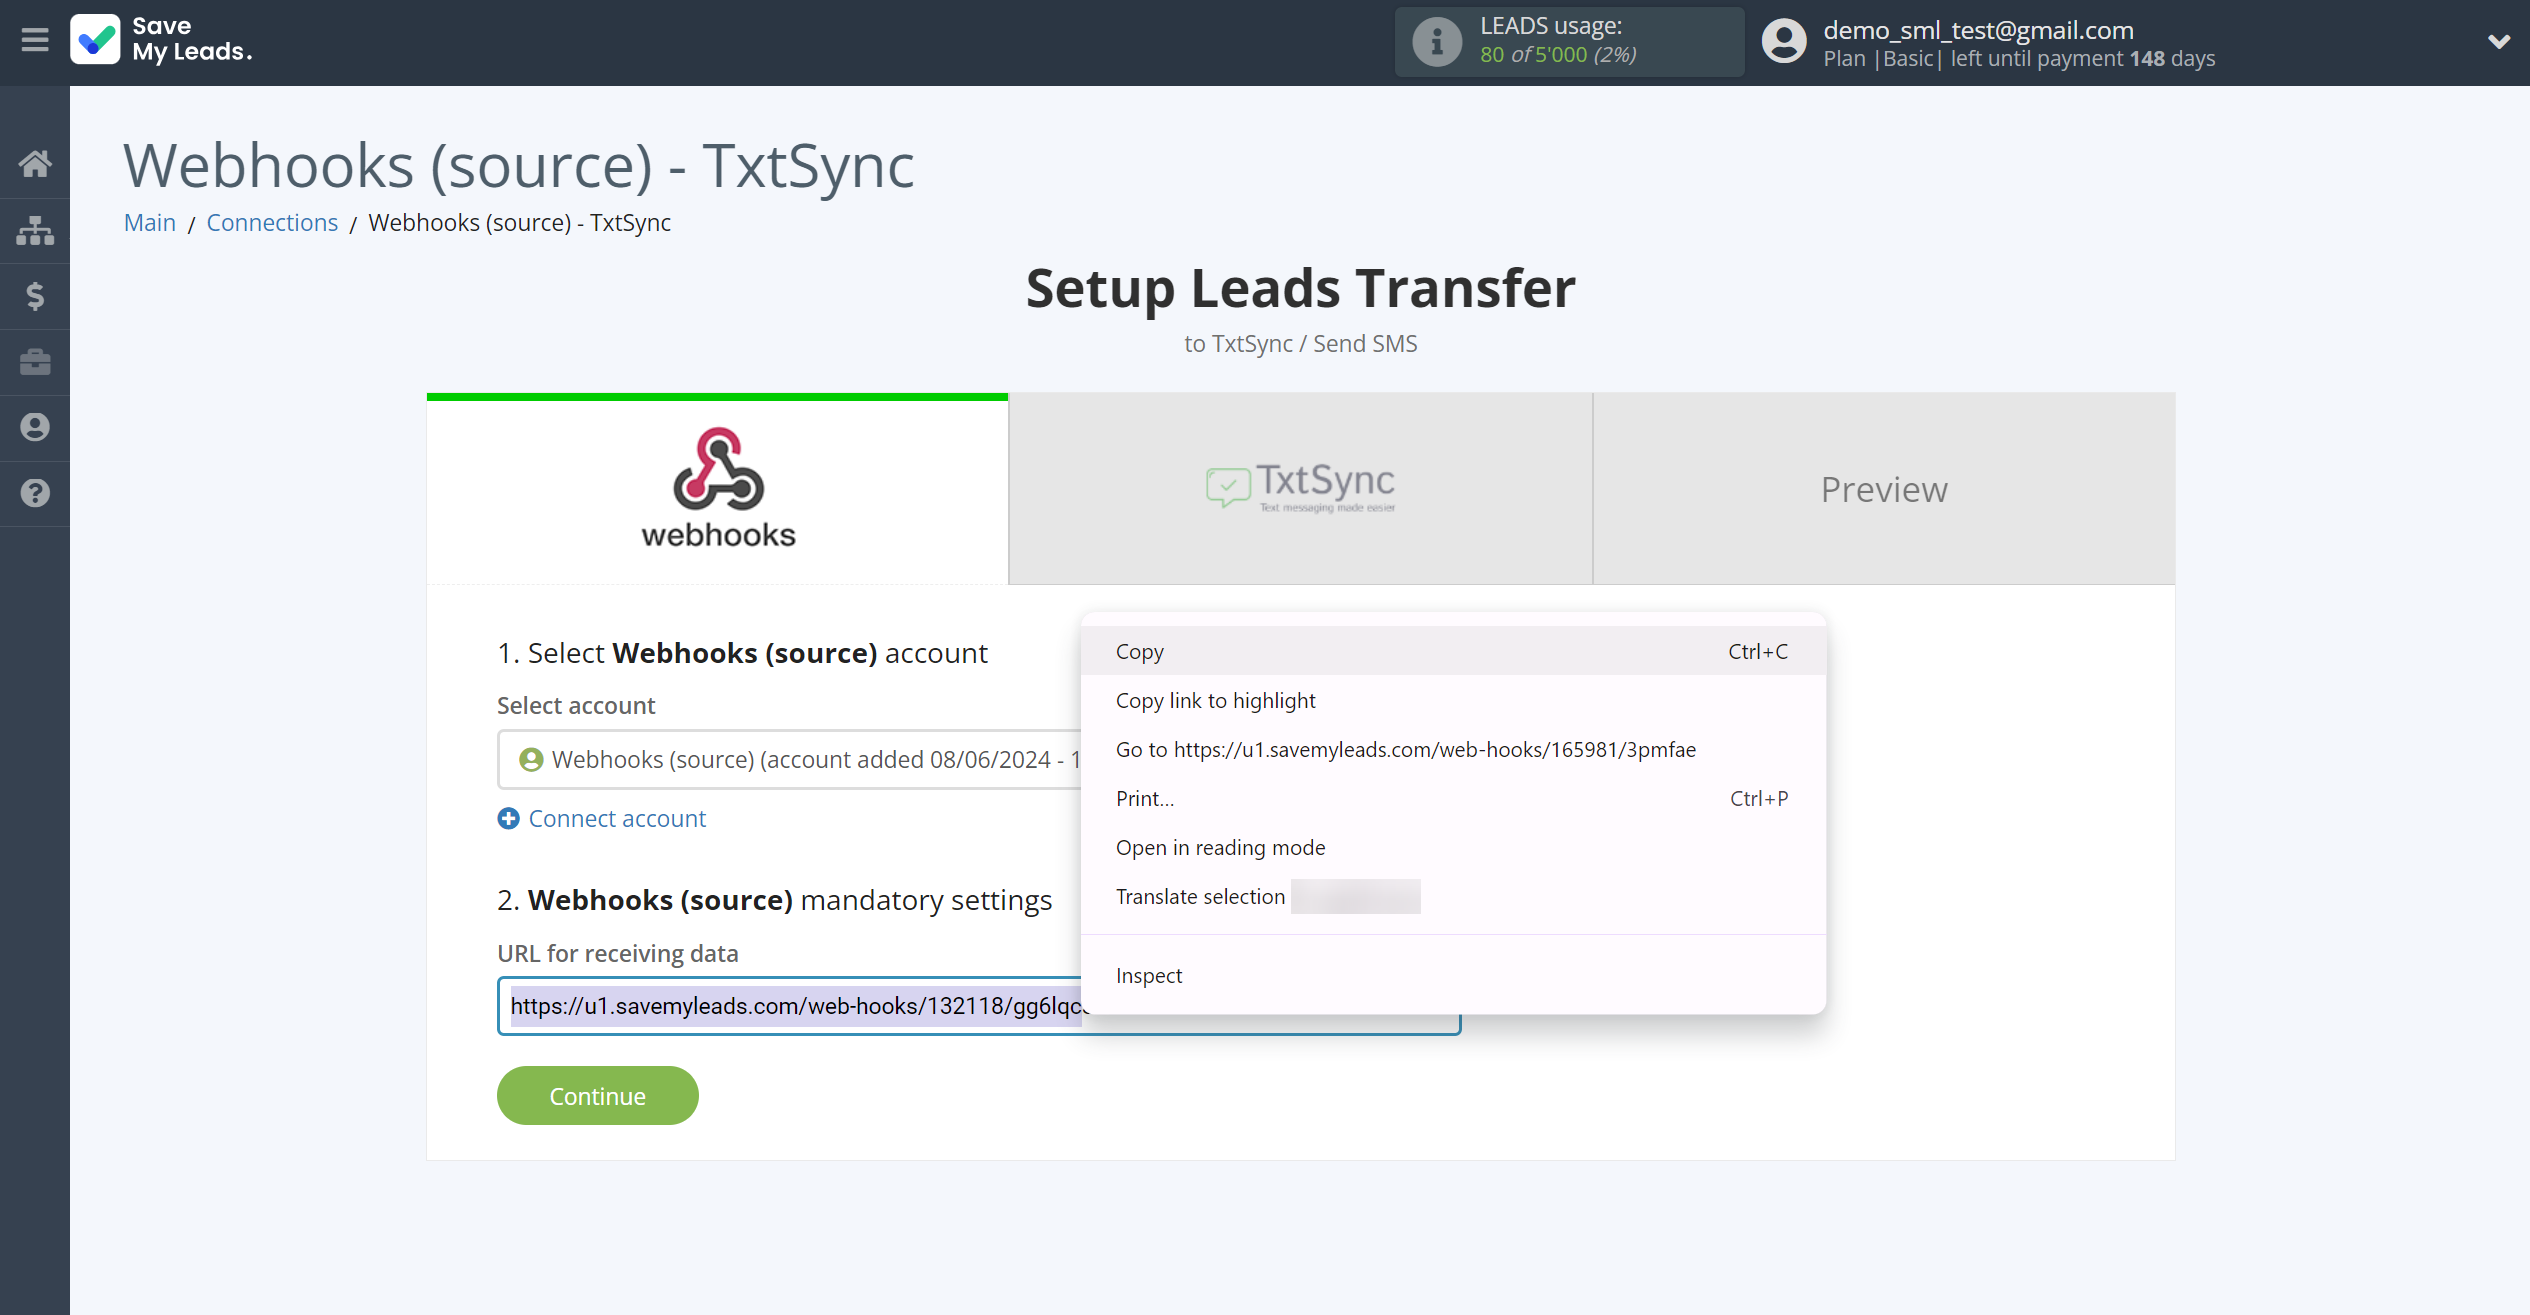Click 'Webhooks (source) - TxtSync' breadcrumb text
Image resolution: width=2530 pixels, height=1315 pixels.
[x=519, y=222]
